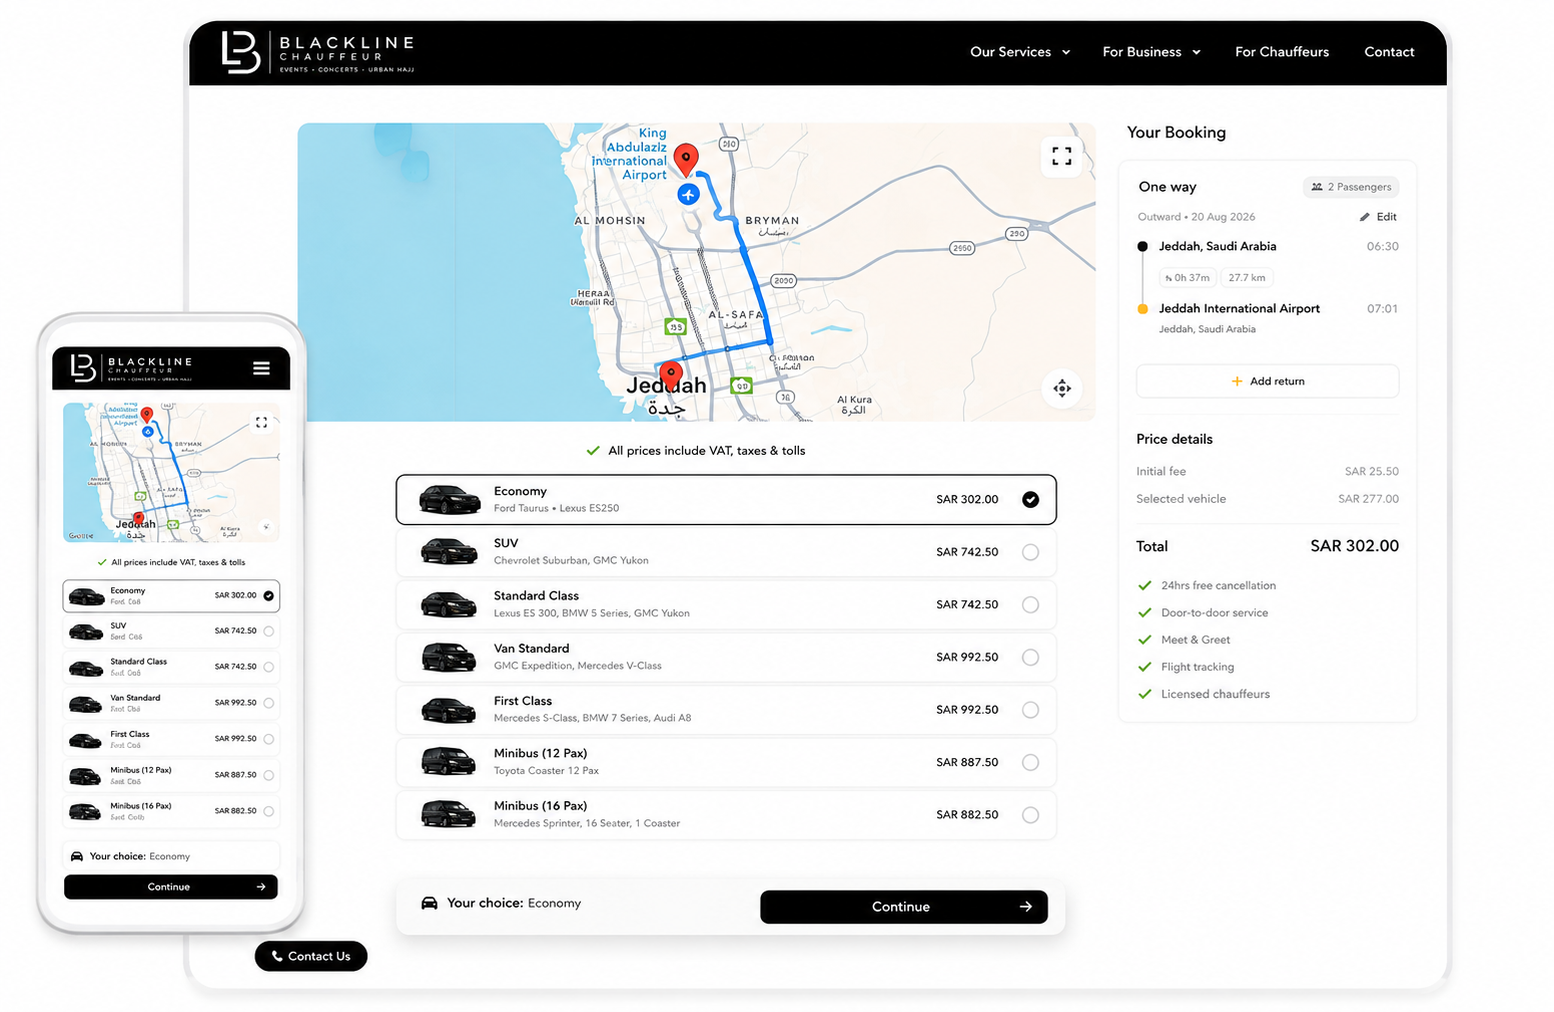Click the 'Selected vehicle' SAR 277.00 value

point(1368,499)
